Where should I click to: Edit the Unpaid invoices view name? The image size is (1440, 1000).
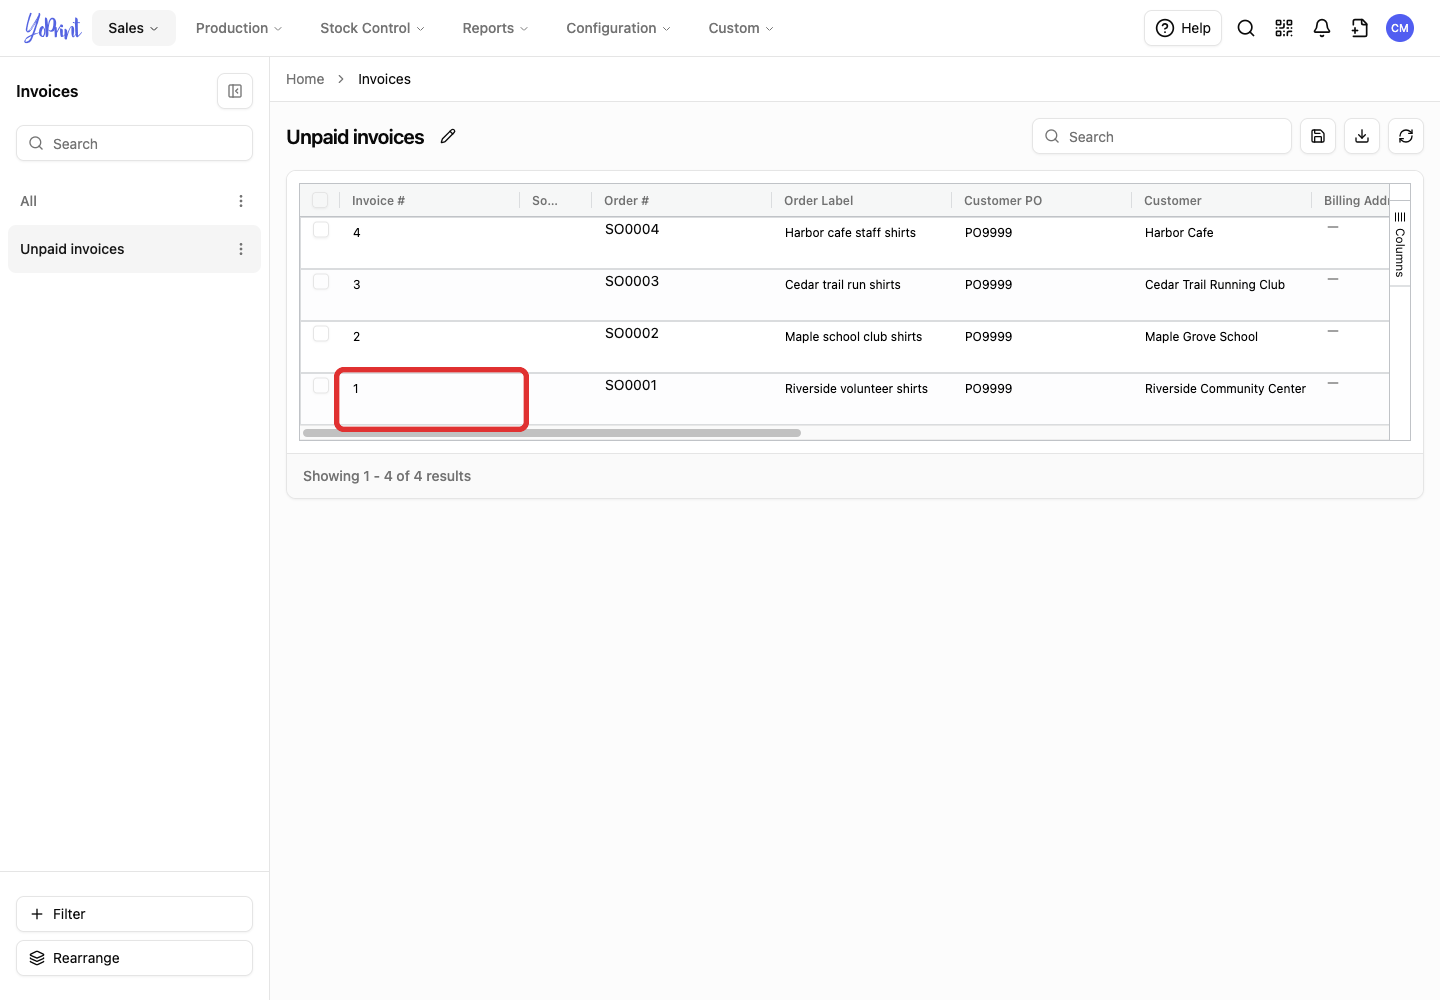(448, 136)
